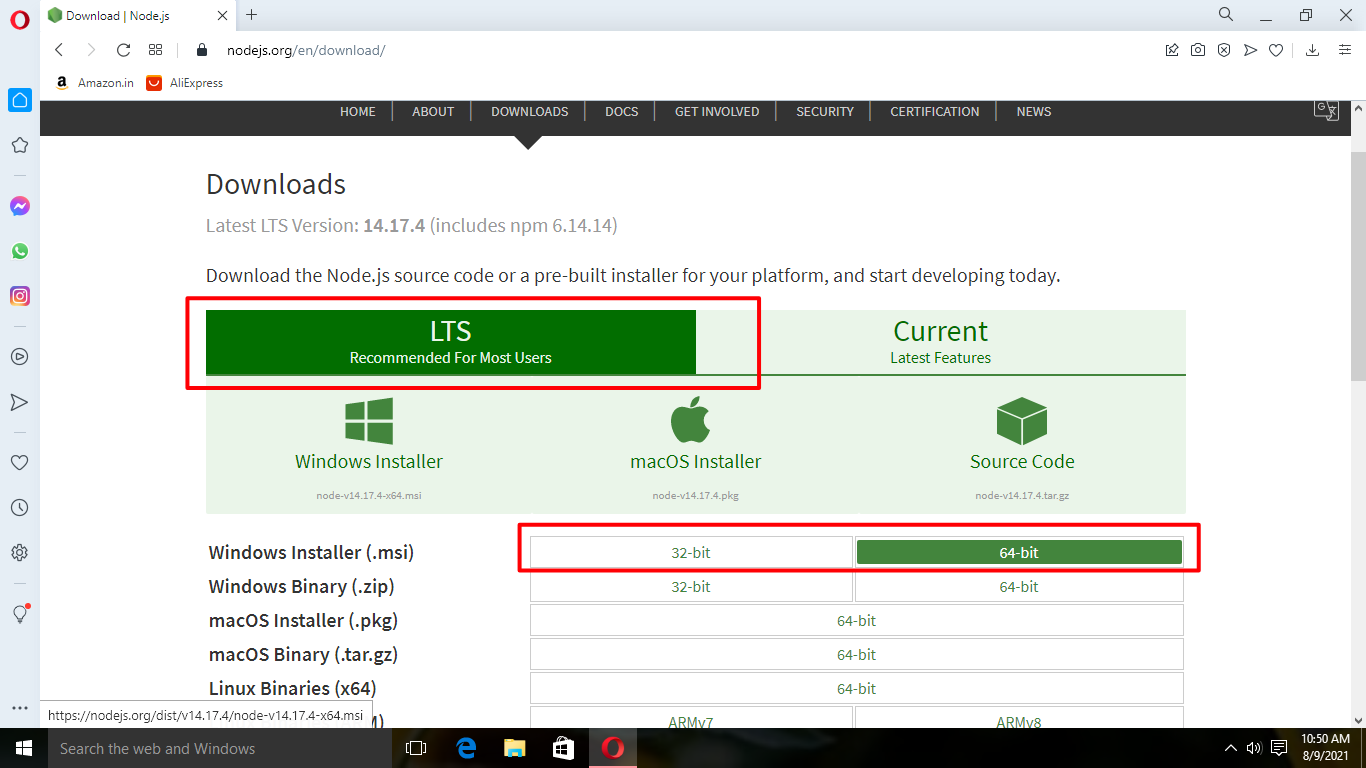This screenshot has width=1366, height=768.
Task: Open sidebar three-dots setup menu
Action: [x=20, y=708]
